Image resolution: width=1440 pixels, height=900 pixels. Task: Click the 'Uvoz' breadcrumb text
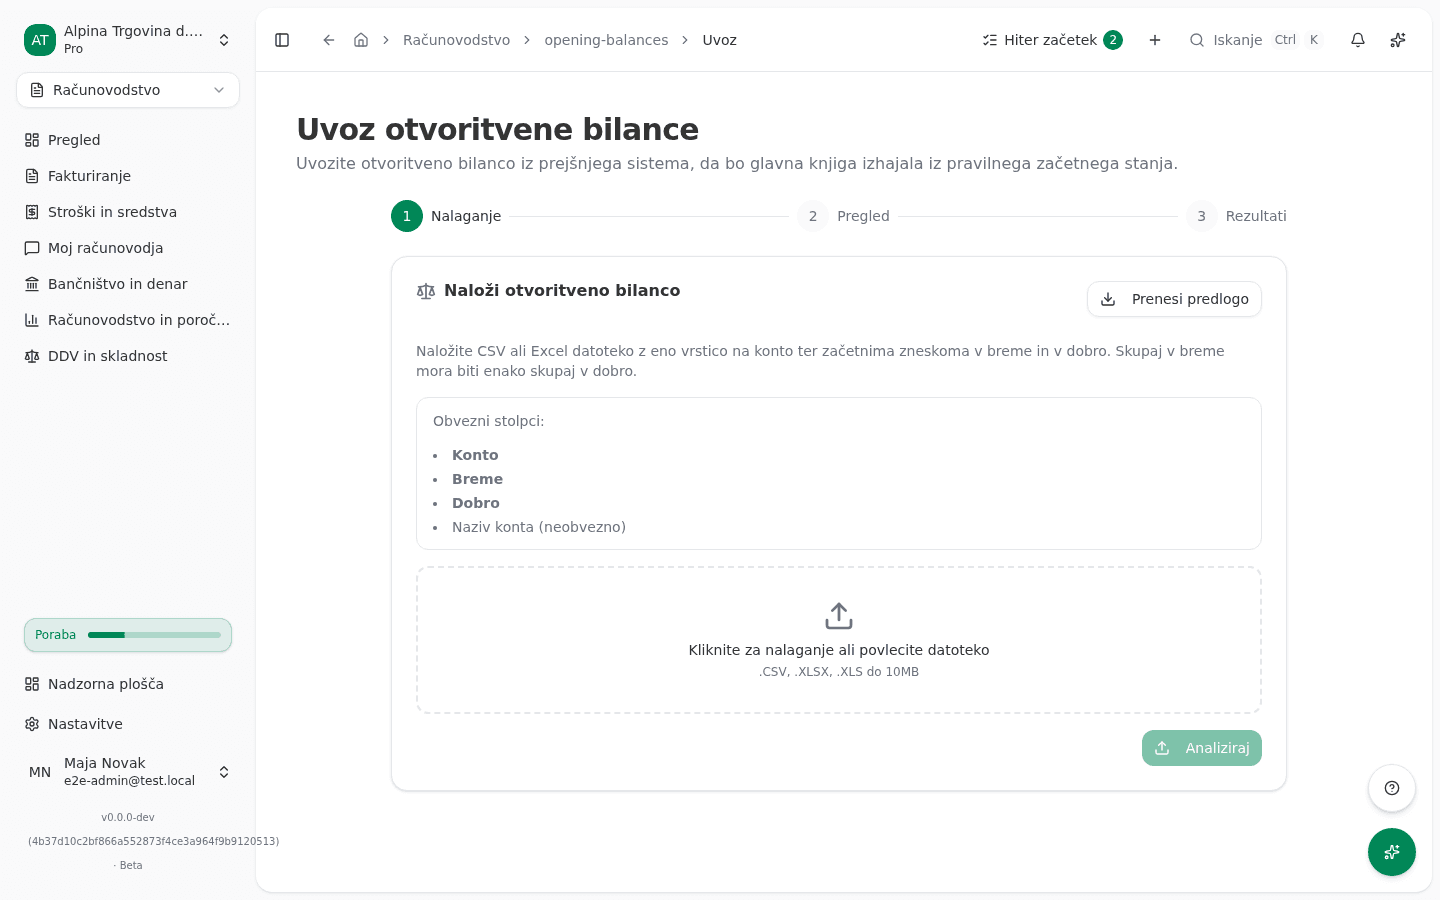tap(719, 40)
